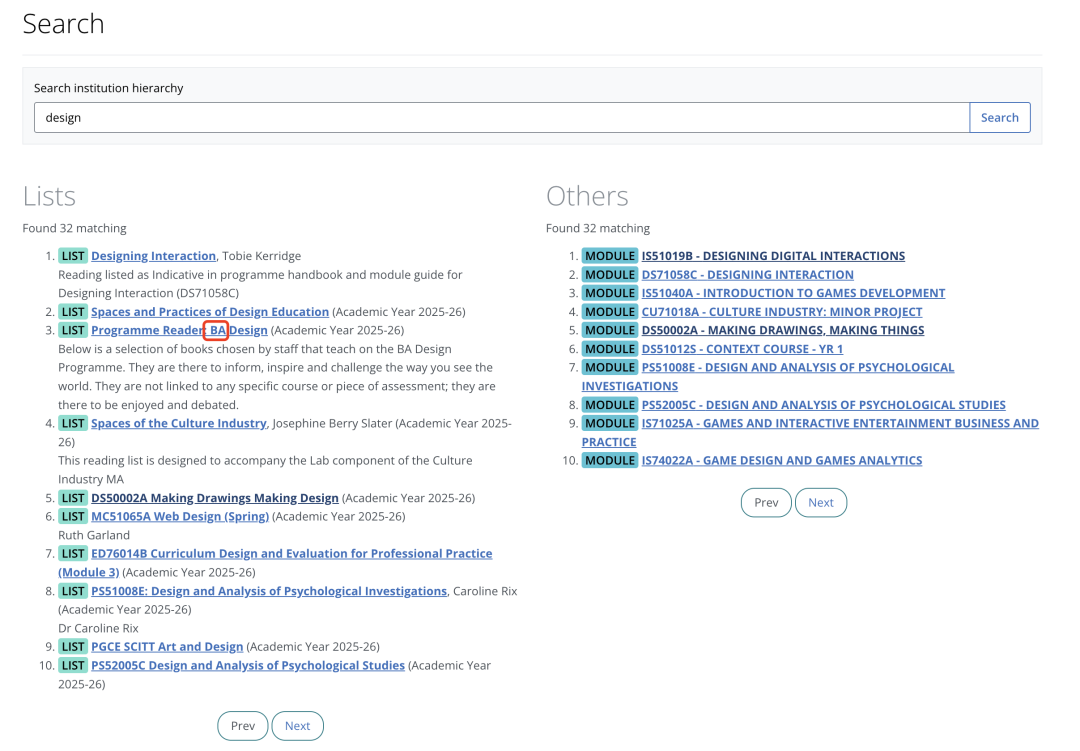Click the author name "Tobie Kerridge"
Image resolution: width=1080 pixels, height=751 pixels.
(x=262, y=256)
